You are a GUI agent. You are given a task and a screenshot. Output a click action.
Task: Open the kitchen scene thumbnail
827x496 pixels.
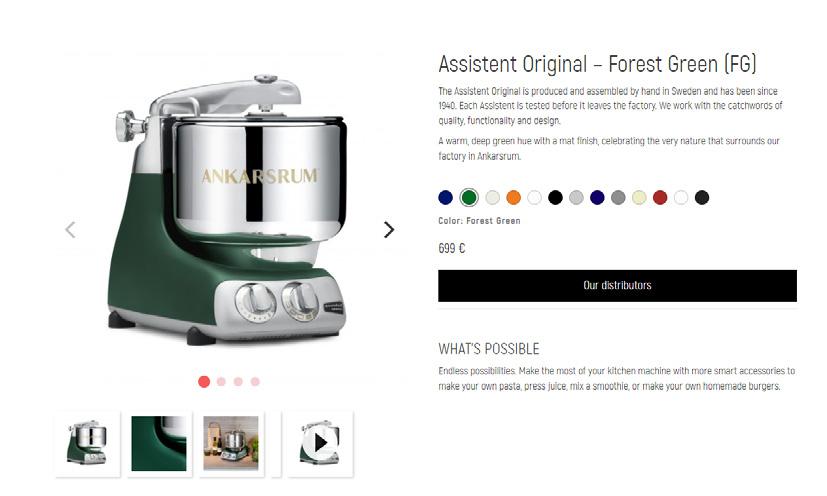click(x=232, y=443)
